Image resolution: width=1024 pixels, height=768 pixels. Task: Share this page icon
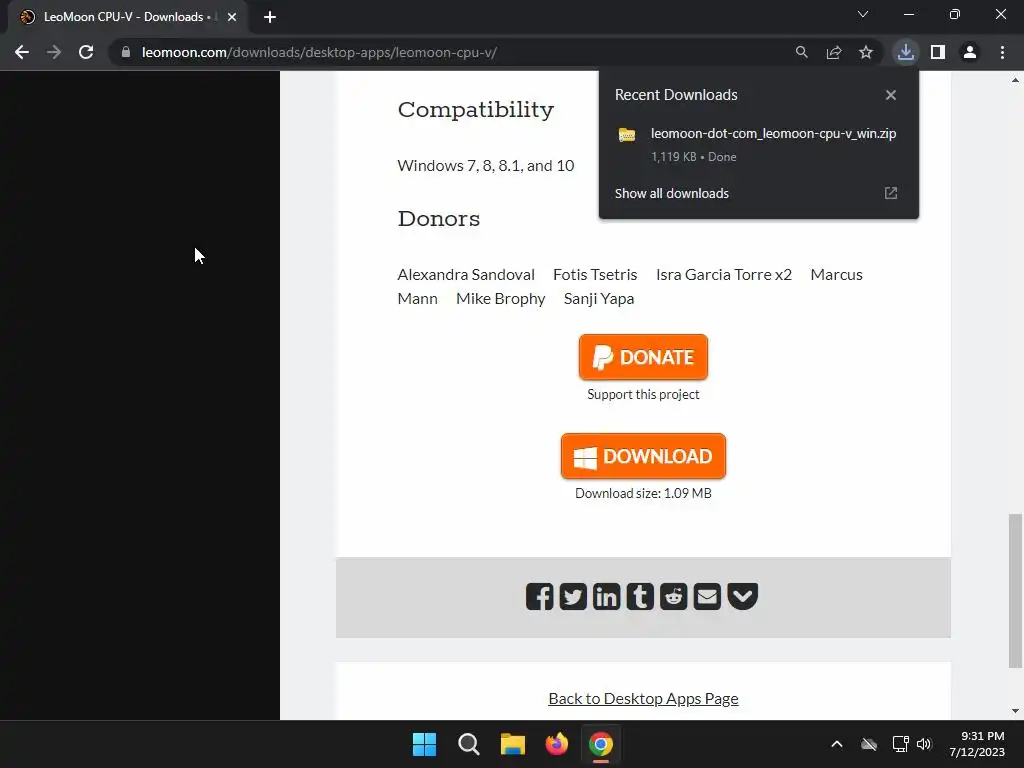point(833,52)
